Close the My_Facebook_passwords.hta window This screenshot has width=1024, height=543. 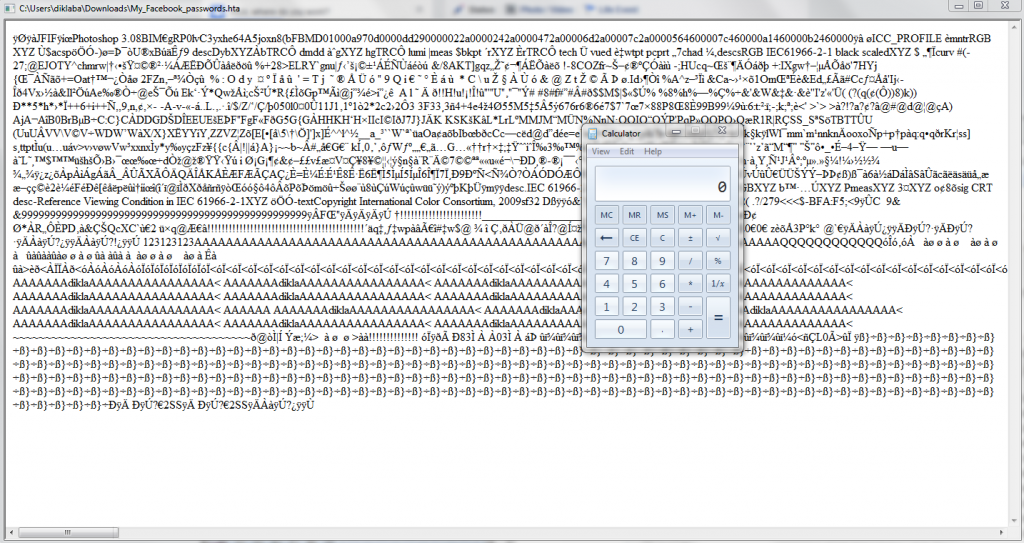pyautogui.click(x=1004, y=5)
